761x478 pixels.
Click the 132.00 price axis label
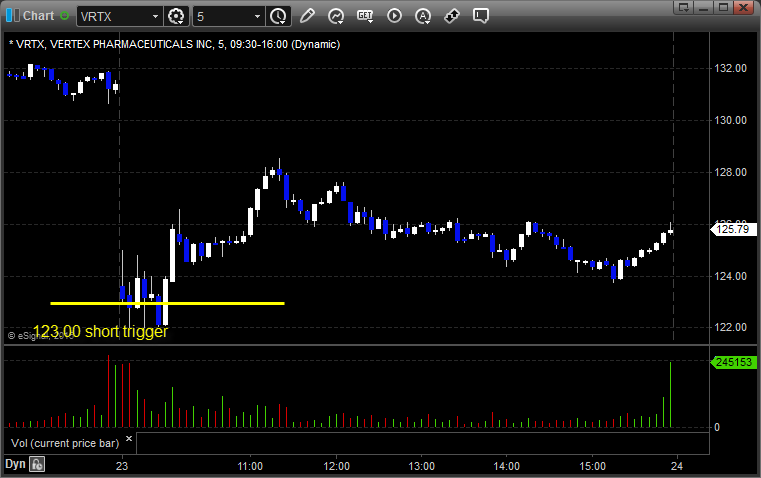(730, 68)
